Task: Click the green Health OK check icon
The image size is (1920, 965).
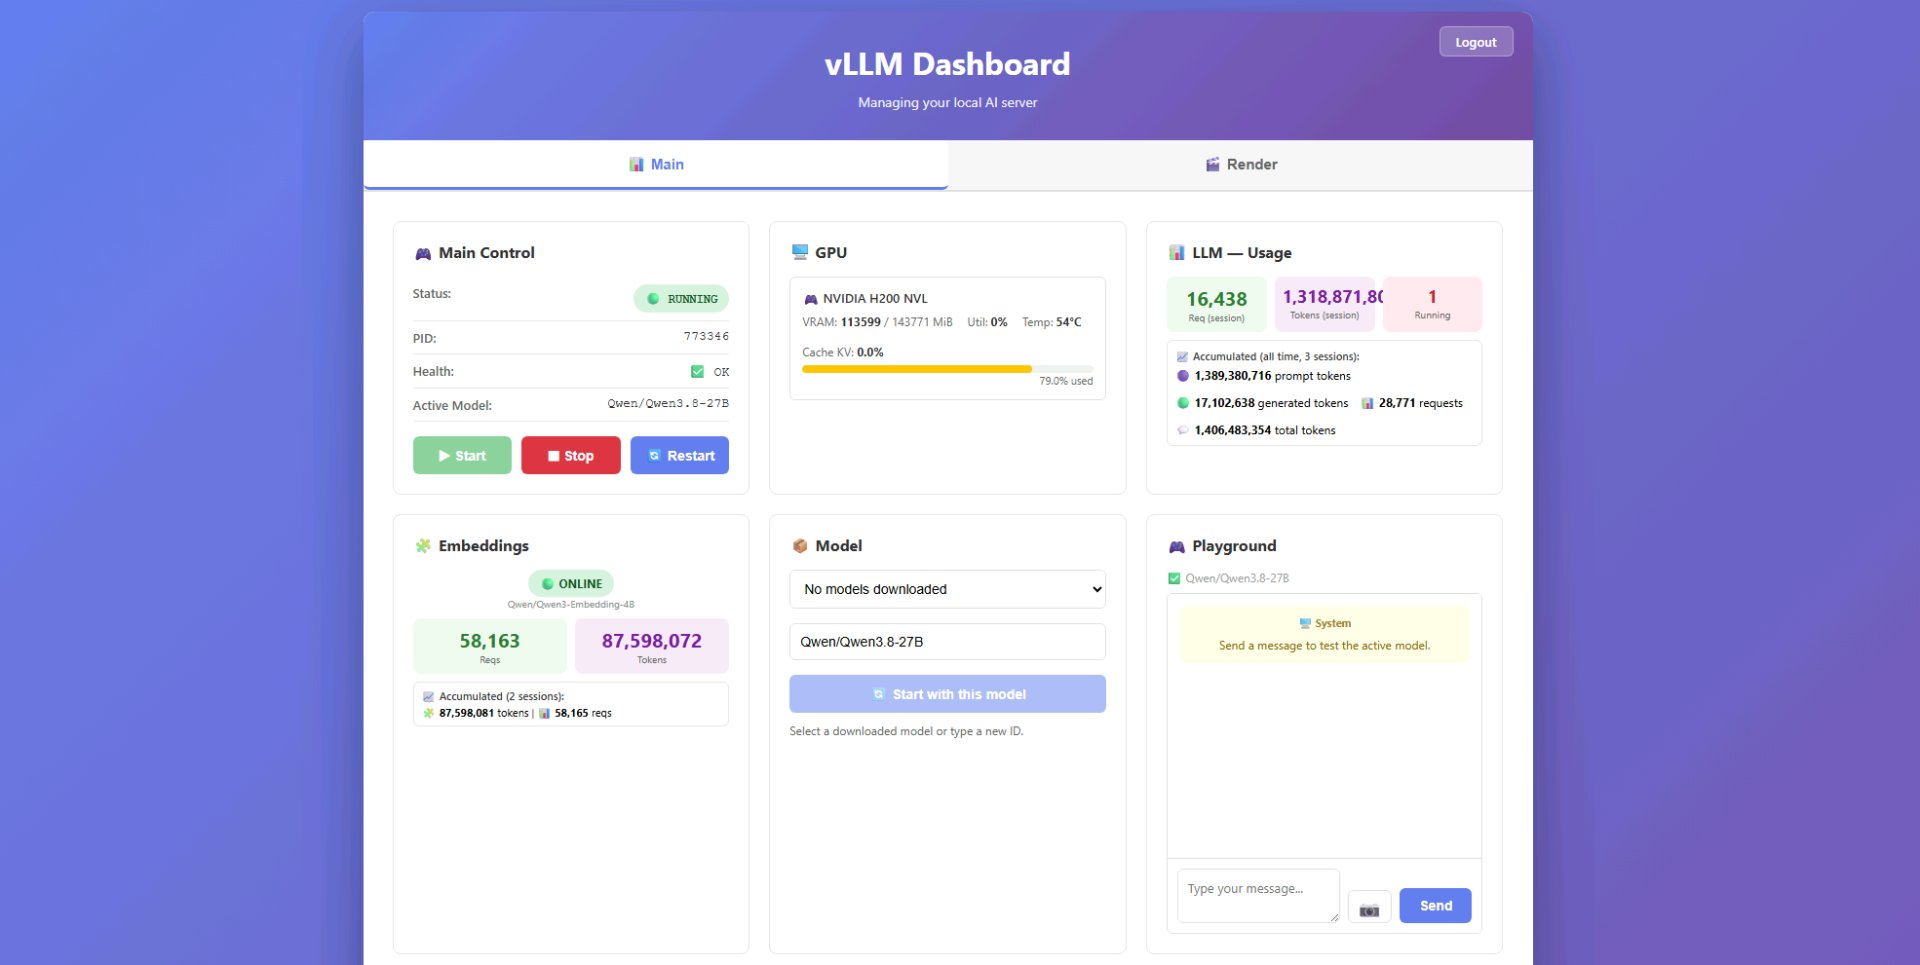Action: pos(697,372)
